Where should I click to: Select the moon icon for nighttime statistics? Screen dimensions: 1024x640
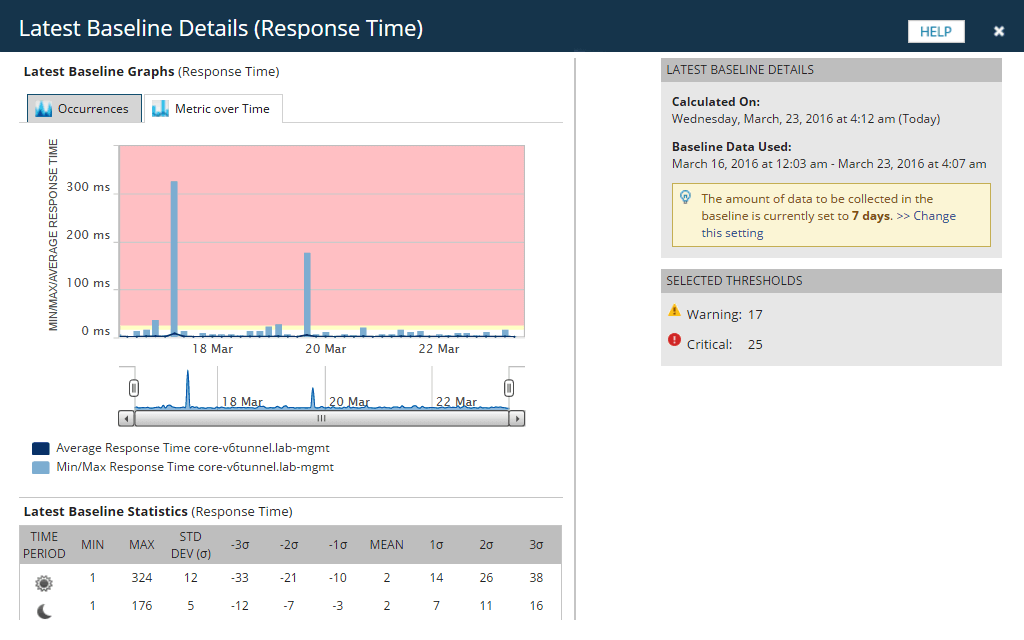[x=42, y=608]
